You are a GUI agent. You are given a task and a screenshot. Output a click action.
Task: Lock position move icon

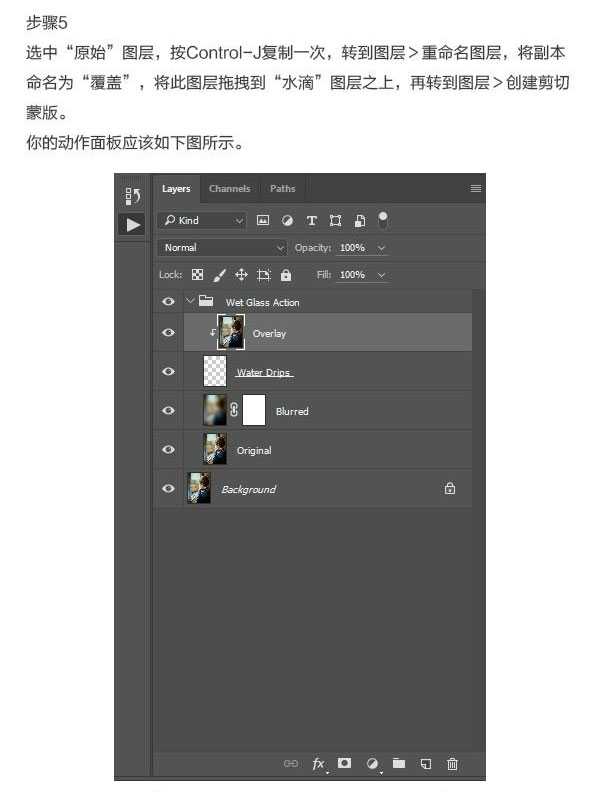(x=241, y=275)
